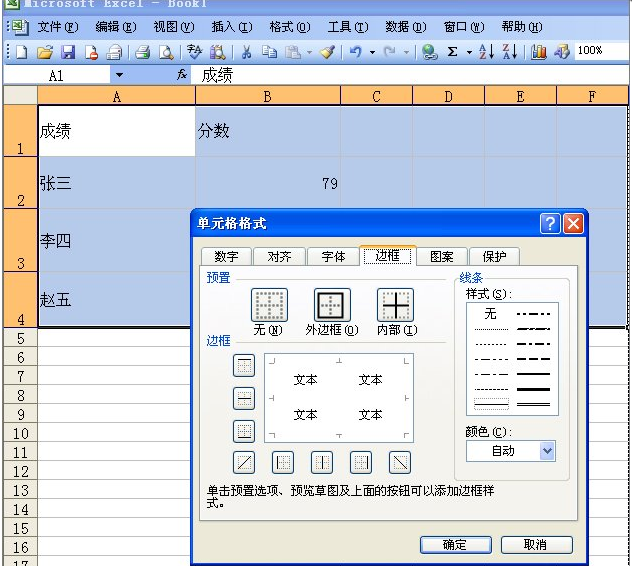Screen dimensions: 632x566
Task: Open the 颜色 color dropdown
Action: tap(546, 451)
